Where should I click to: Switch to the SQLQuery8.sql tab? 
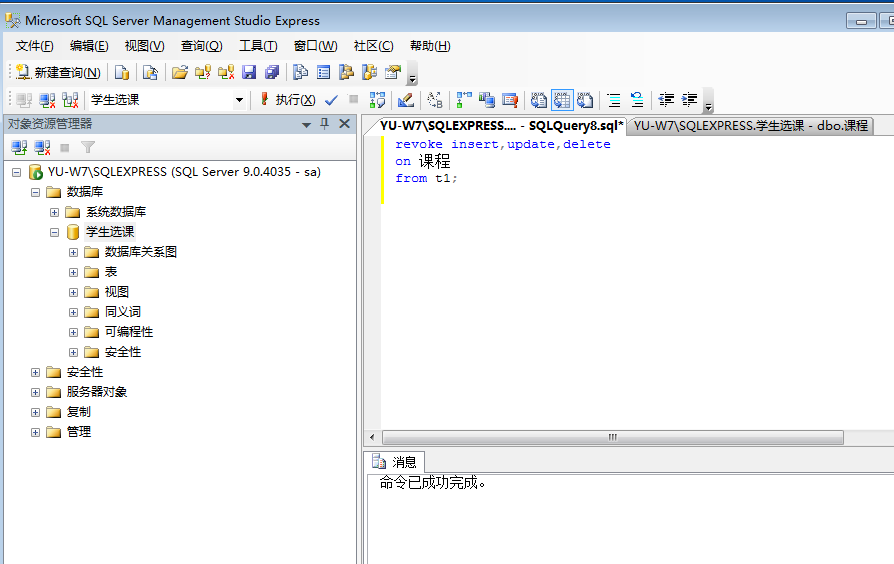[x=501, y=125]
